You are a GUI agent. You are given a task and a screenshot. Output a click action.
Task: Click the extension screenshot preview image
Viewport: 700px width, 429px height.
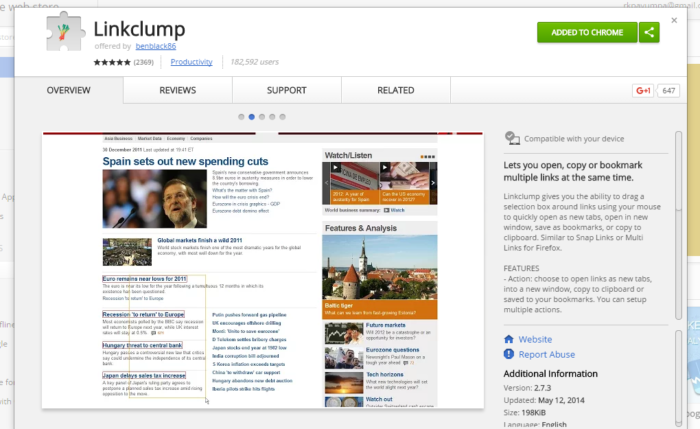(263, 270)
